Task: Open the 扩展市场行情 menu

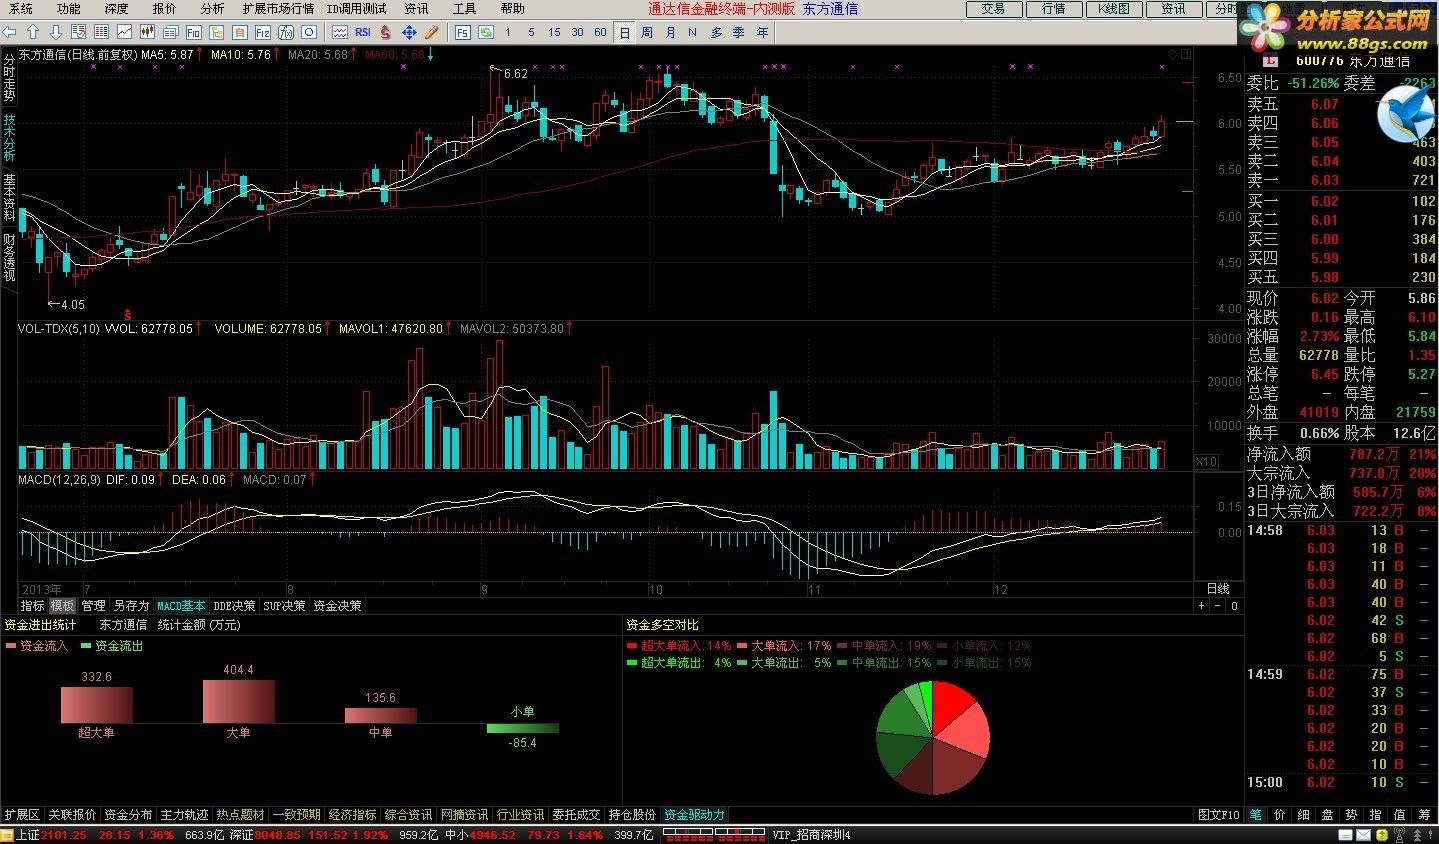Action: pos(277,9)
